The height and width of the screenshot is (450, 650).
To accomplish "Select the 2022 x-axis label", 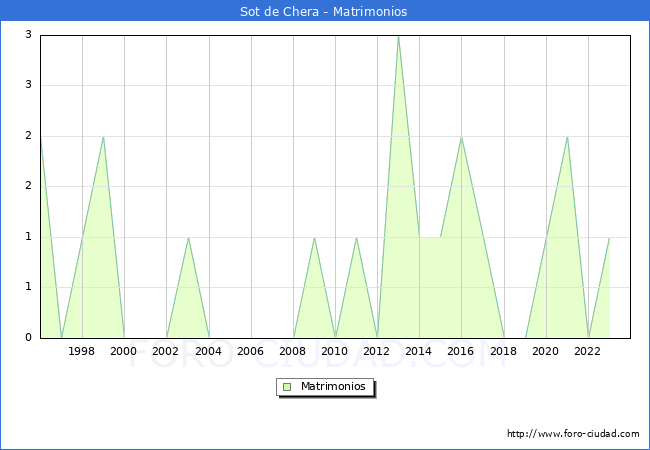I will point(588,351).
